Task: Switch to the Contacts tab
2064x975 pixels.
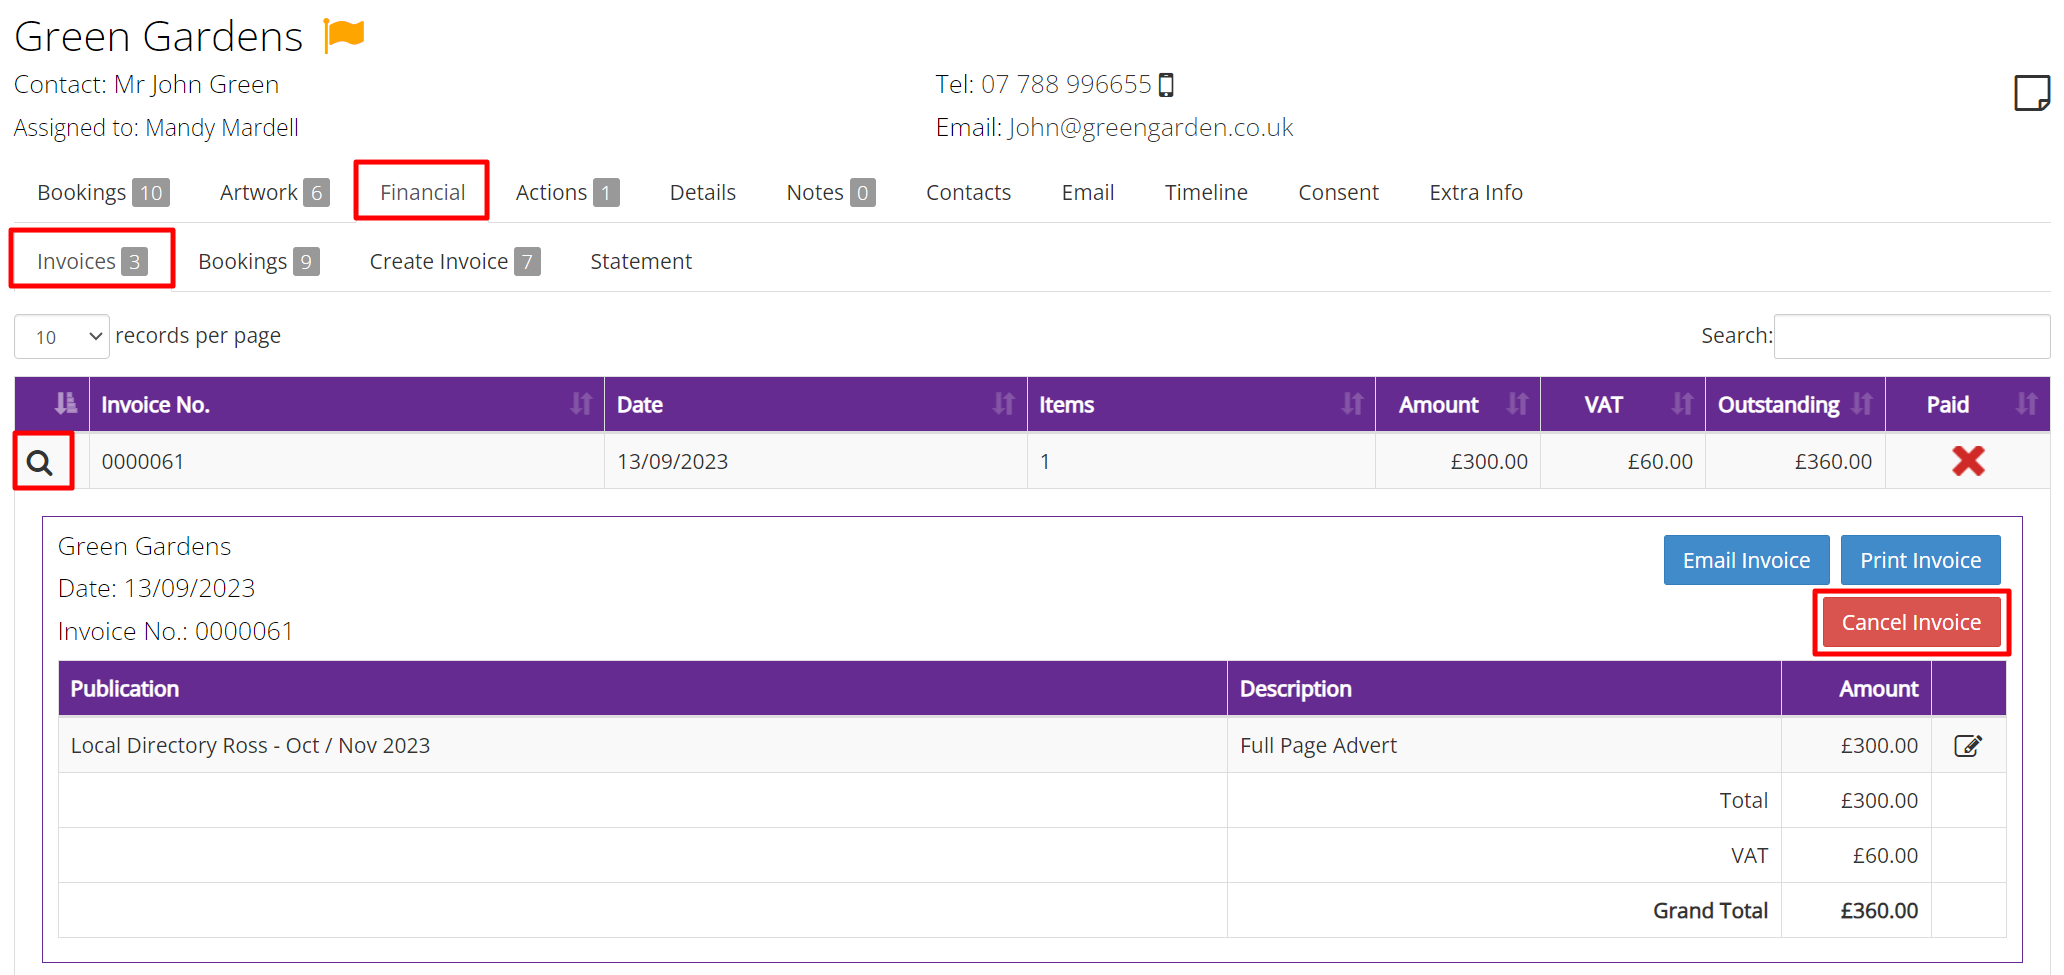Action: (x=968, y=192)
